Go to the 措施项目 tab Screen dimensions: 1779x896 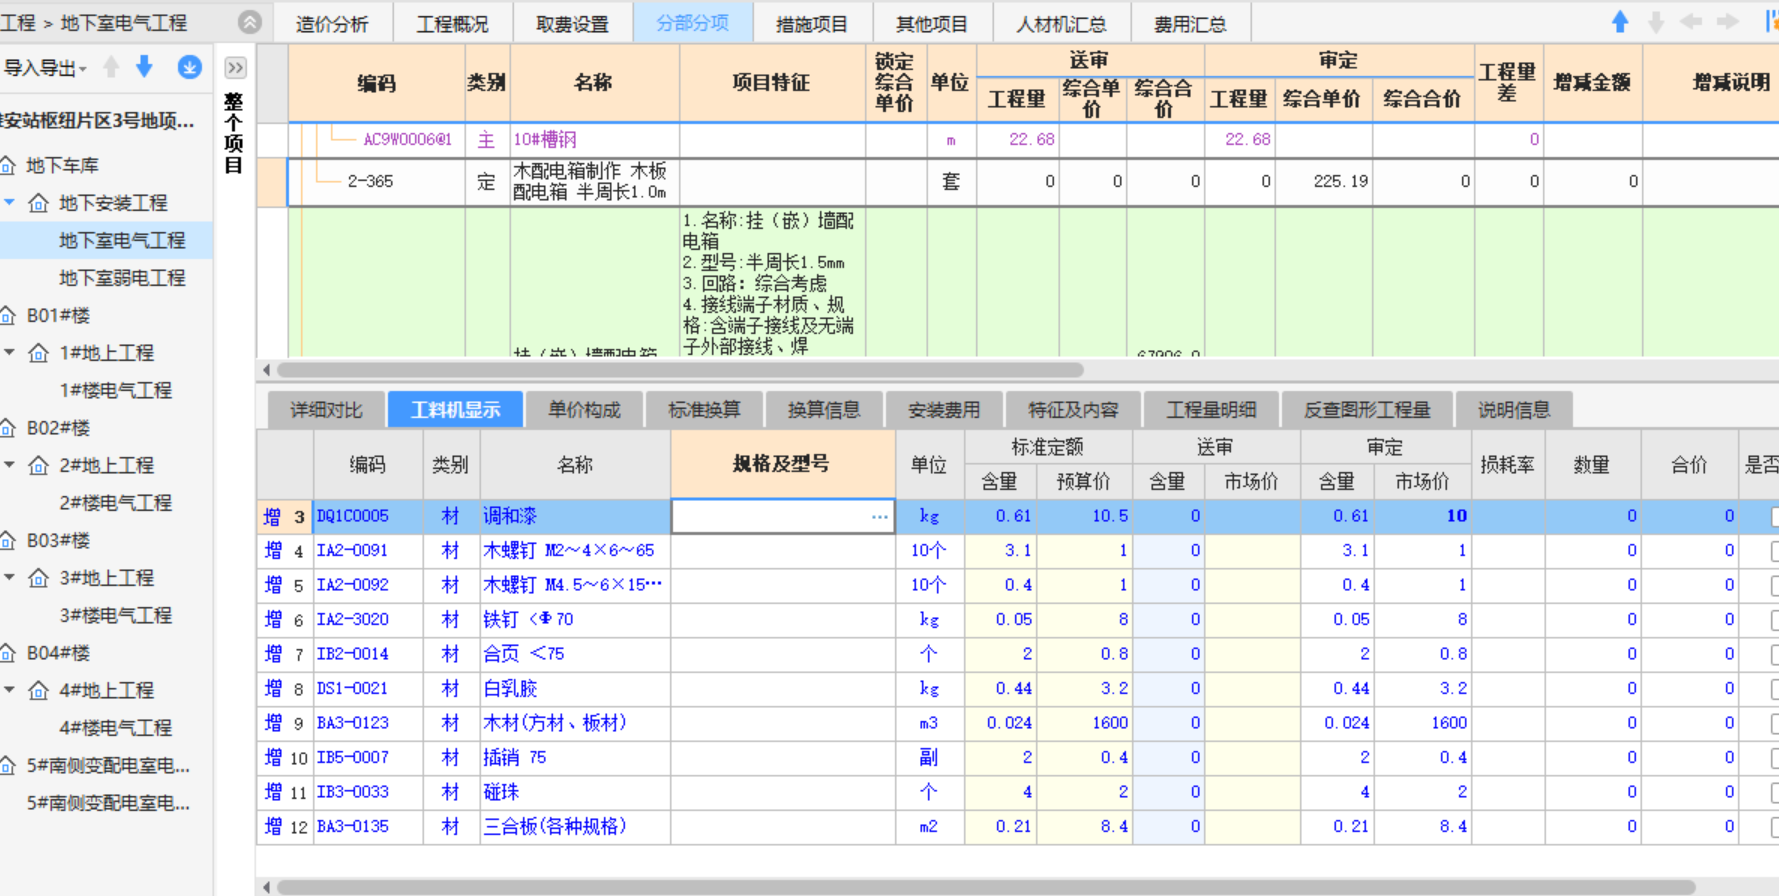coord(812,23)
